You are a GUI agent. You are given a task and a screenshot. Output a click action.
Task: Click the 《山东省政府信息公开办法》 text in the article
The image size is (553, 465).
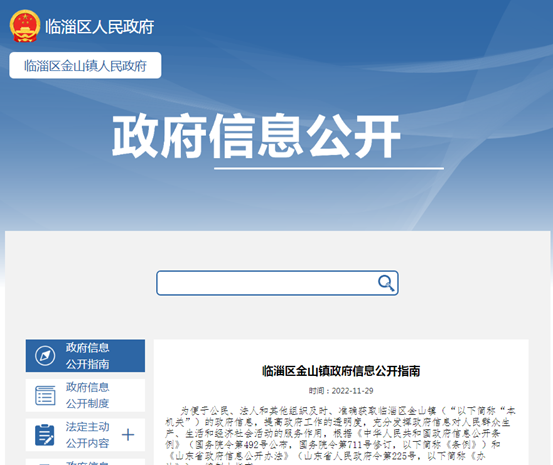pos(228,456)
